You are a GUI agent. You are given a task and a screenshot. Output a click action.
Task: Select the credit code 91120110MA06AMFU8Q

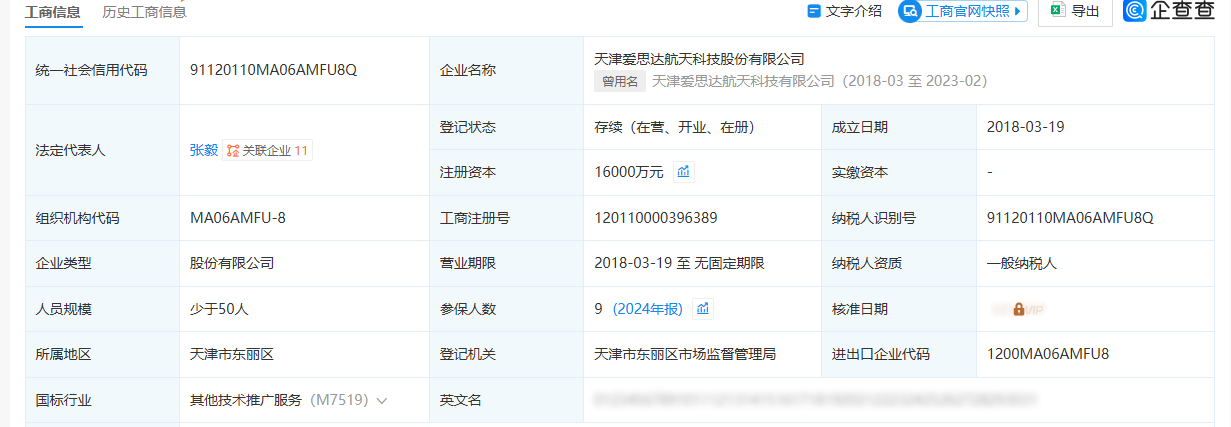click(x=273, y=70)
